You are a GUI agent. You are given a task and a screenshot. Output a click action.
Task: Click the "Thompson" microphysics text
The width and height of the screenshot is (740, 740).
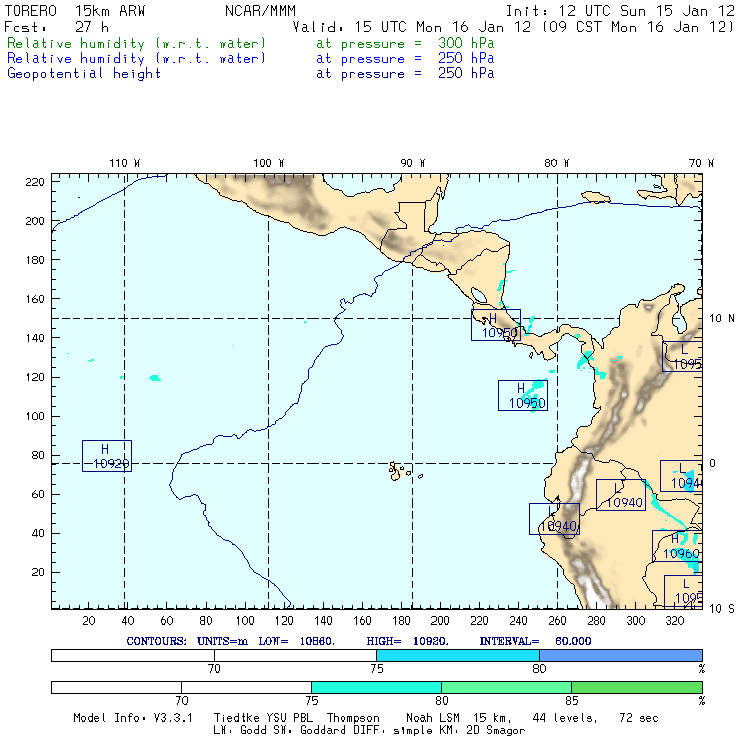pos(353,718)
